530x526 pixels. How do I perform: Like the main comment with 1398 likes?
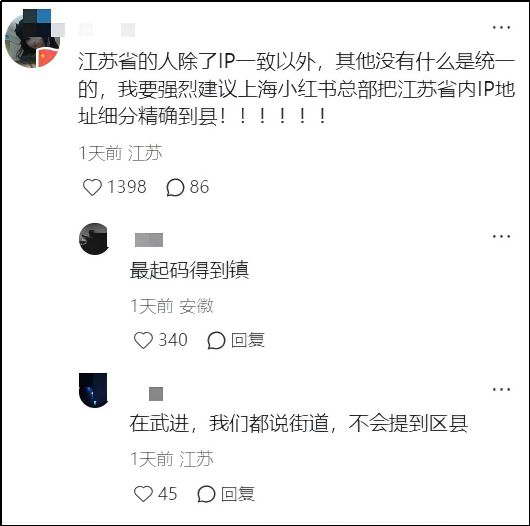coord(92,187)
